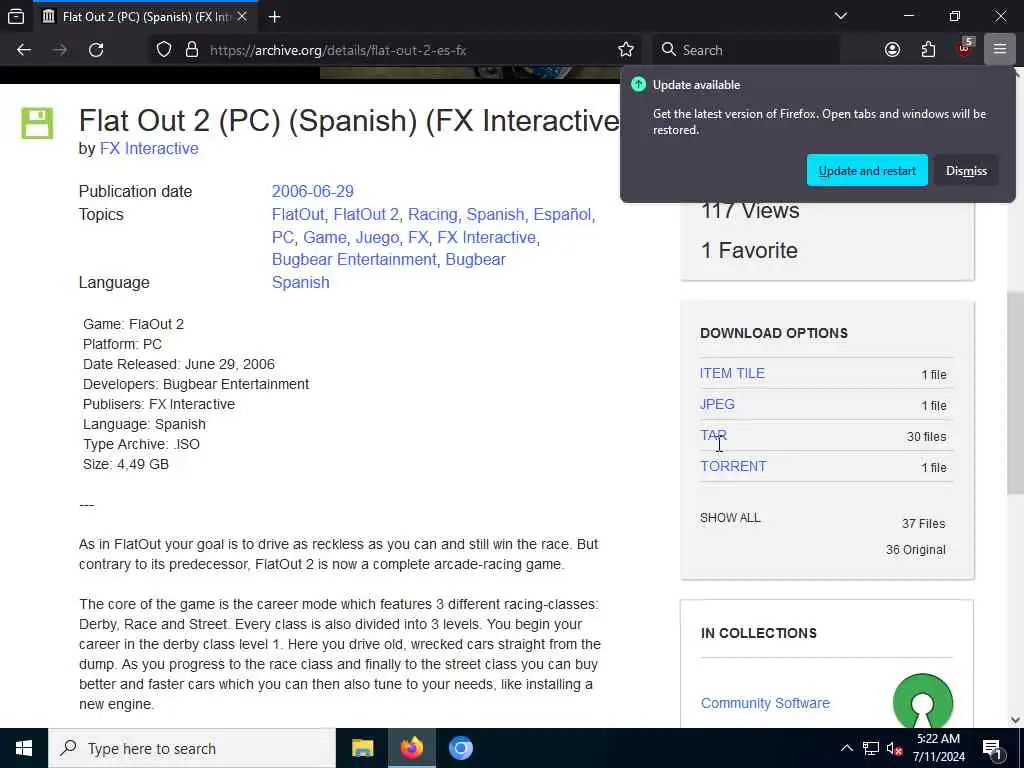Click the '117 Views' text
Image resolution: width=1024 pixels, height=768 pixels.
750,210
